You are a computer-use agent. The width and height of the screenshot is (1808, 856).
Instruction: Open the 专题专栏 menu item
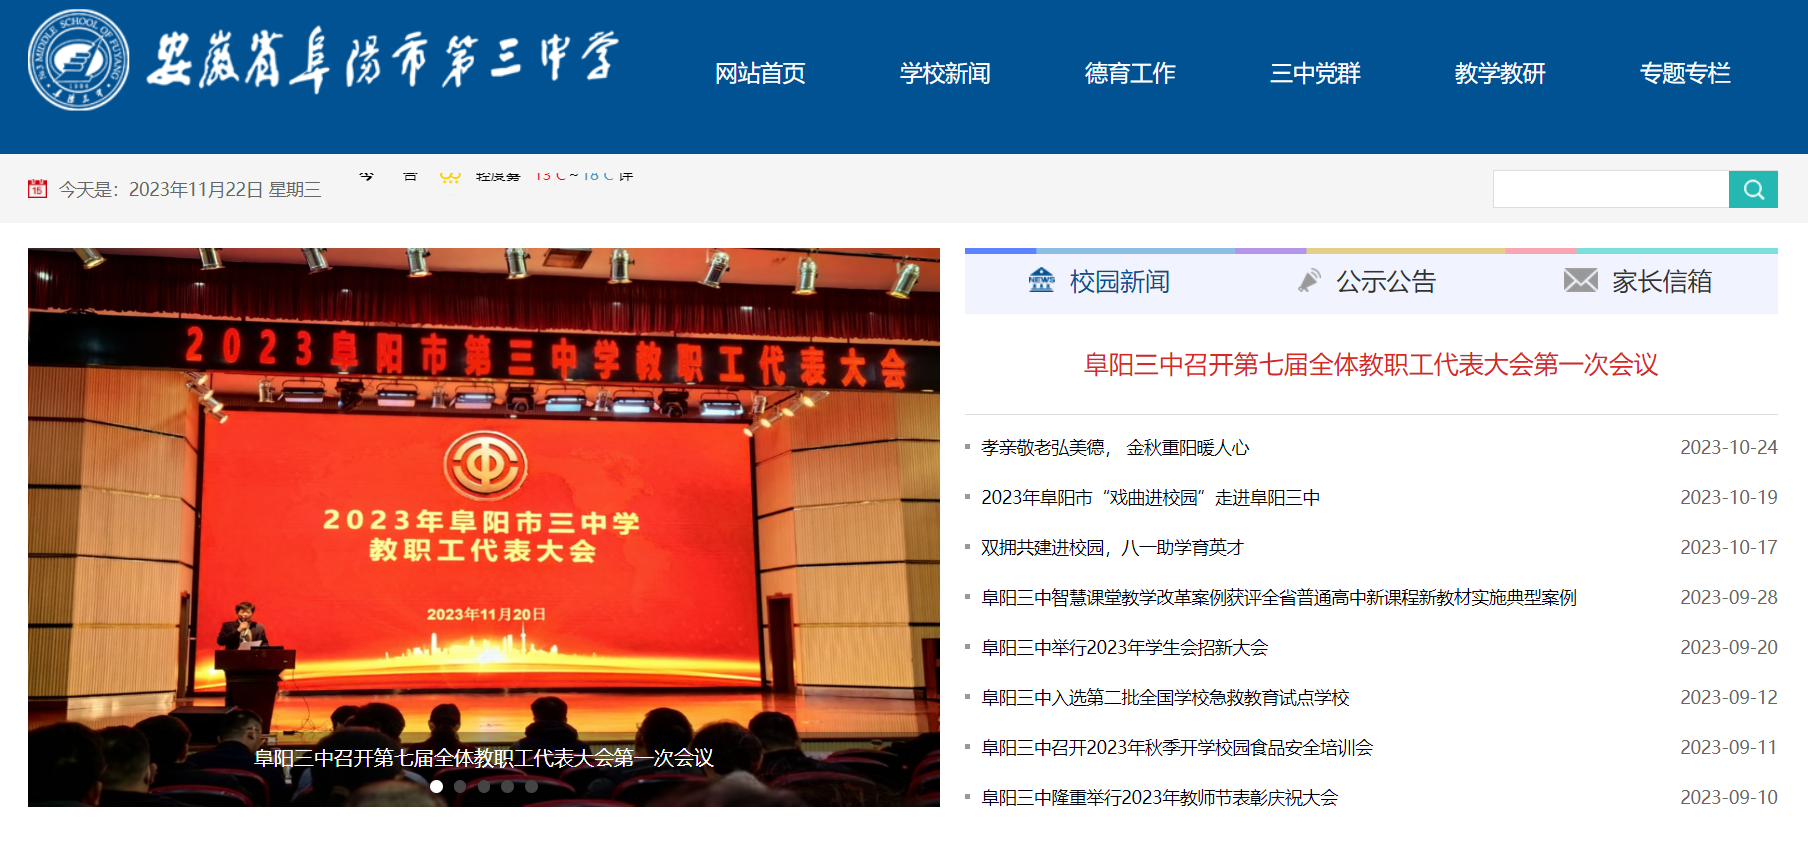point(1685,73)
